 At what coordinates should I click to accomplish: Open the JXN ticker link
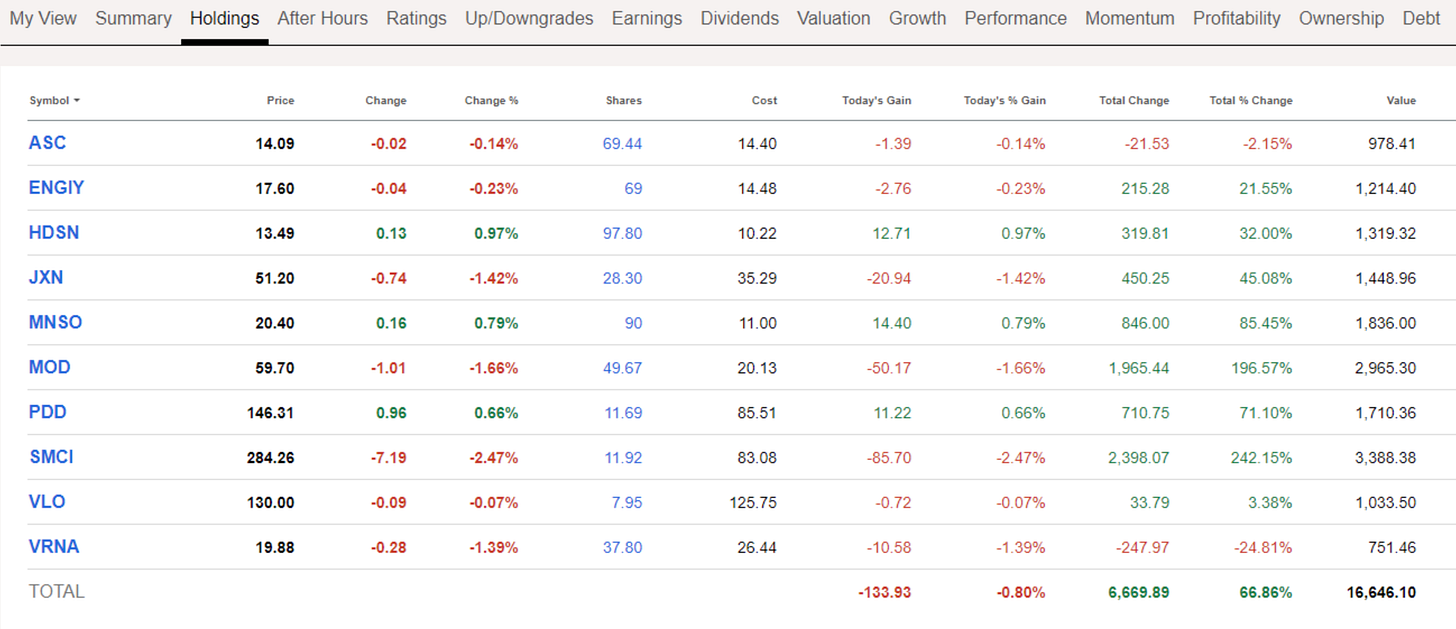(x=46, y=278)
